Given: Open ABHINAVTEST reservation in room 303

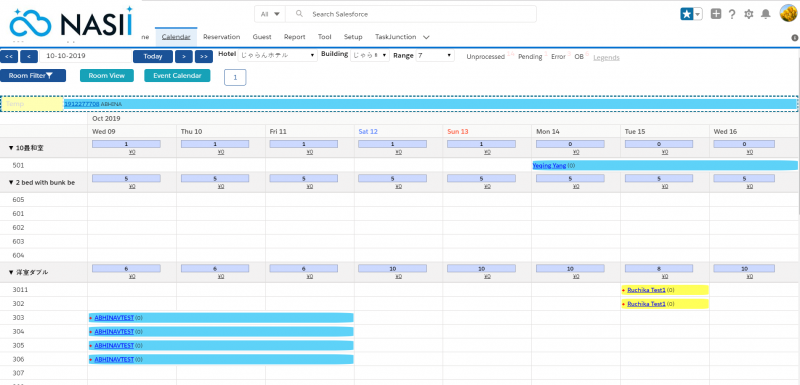Looking at the screenshot, I should coord(114,318).
